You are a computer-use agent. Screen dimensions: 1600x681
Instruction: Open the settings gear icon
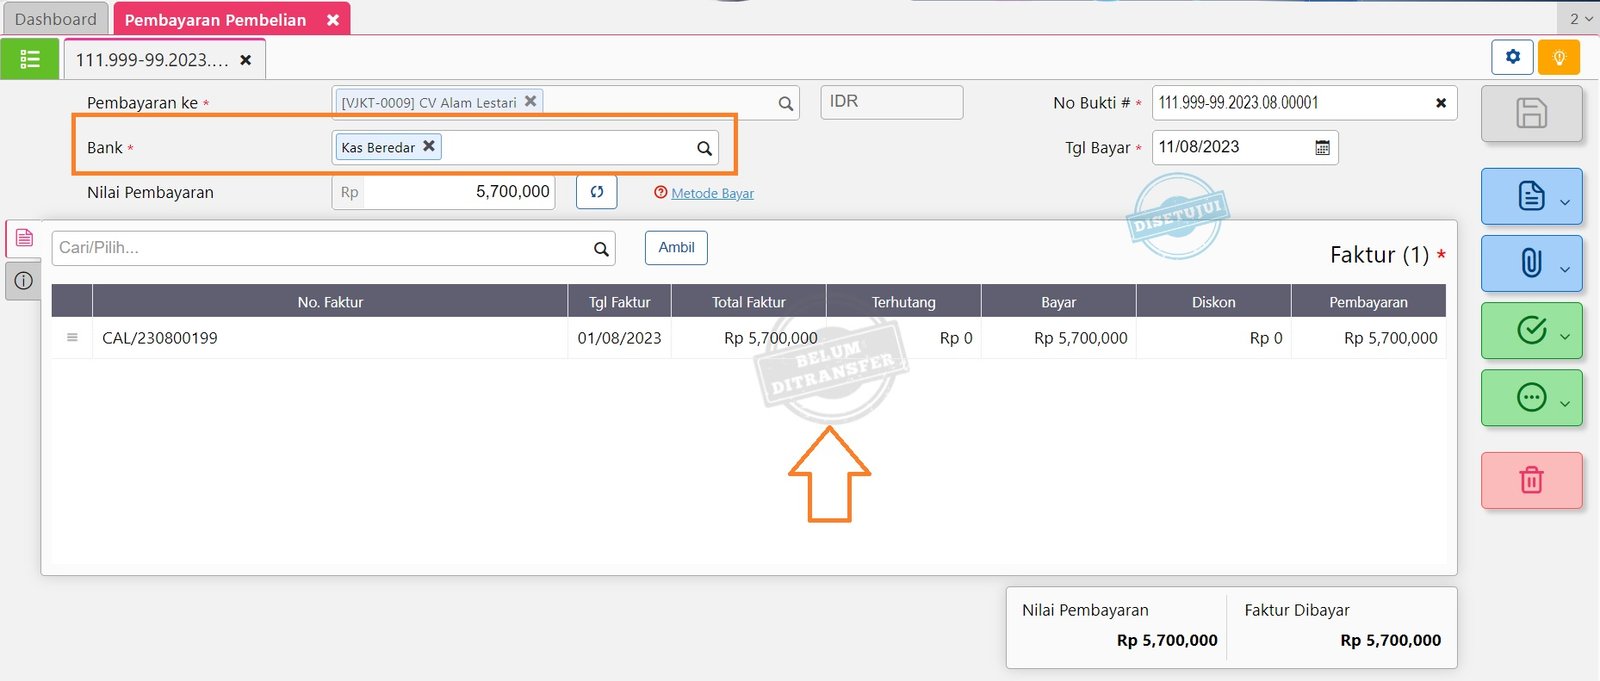tap(1512, 57)
